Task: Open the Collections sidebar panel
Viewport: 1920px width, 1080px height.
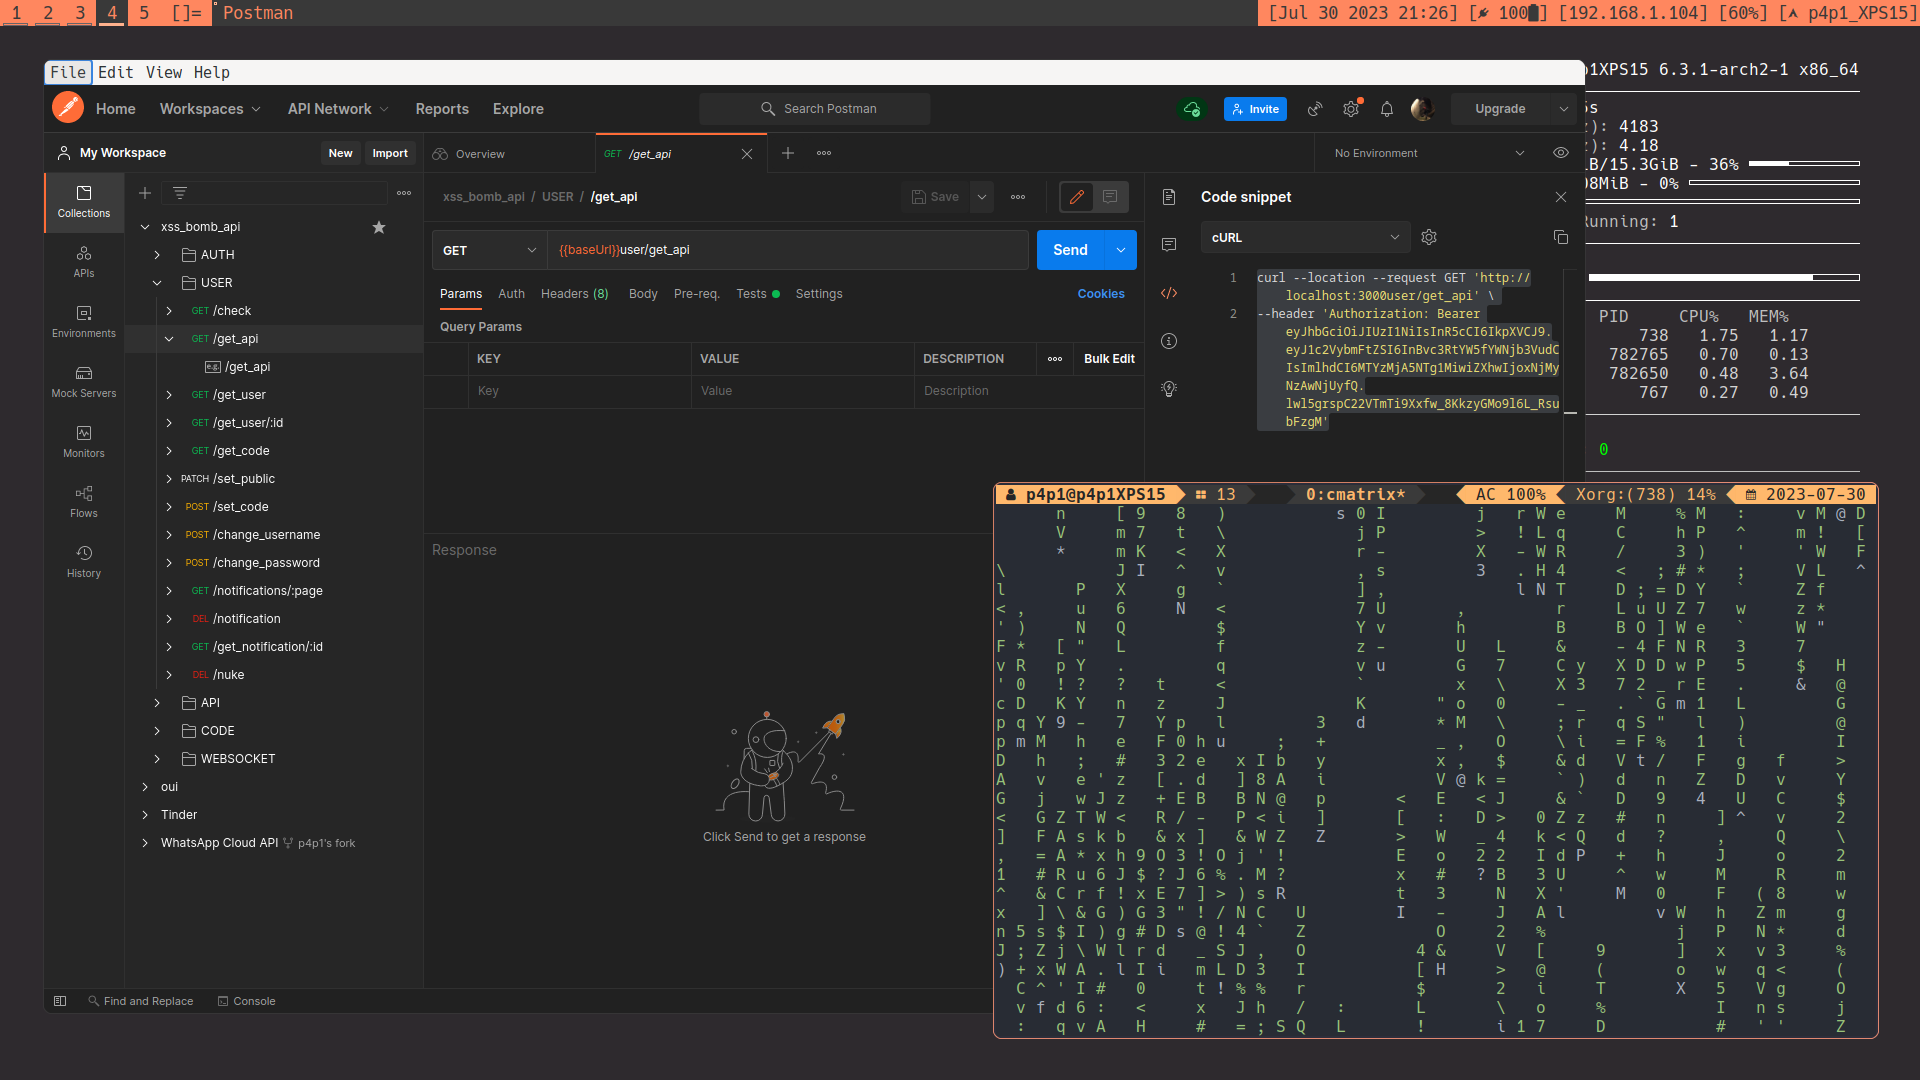Action: pyautogui.click(x=84, y=201)
